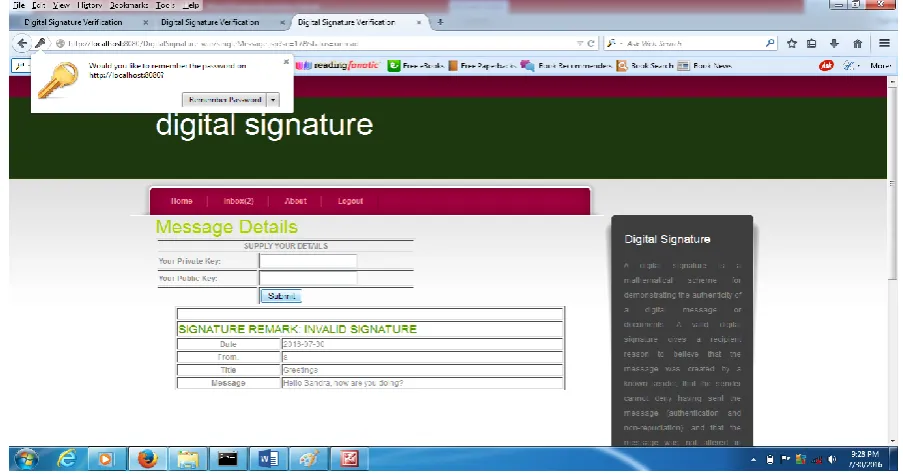
Task: Select 'SIGNATURE REMARK: INVALID SIGNATURE' text
Action: coord(297,329)
